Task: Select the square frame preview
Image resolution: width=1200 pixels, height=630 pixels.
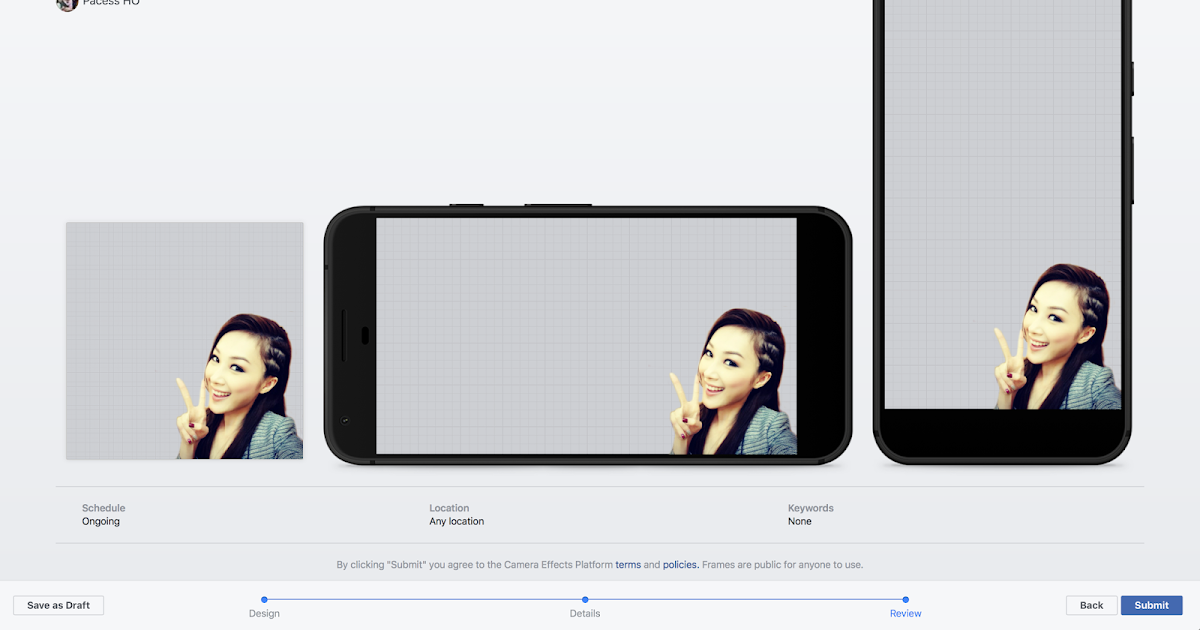Action: coord(184,340)
